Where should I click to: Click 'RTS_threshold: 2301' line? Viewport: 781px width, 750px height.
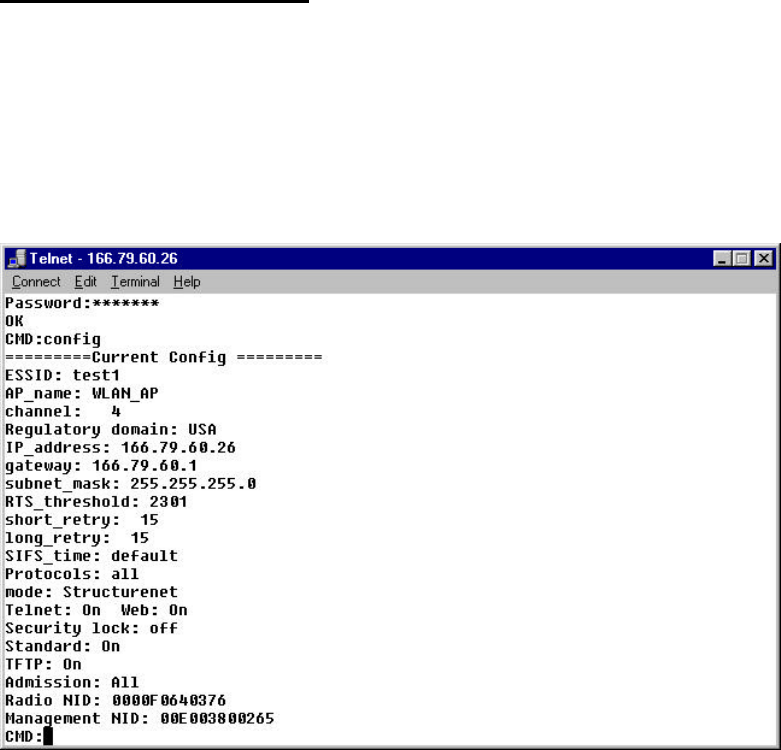pyautogui.click(x=96, y=502)
